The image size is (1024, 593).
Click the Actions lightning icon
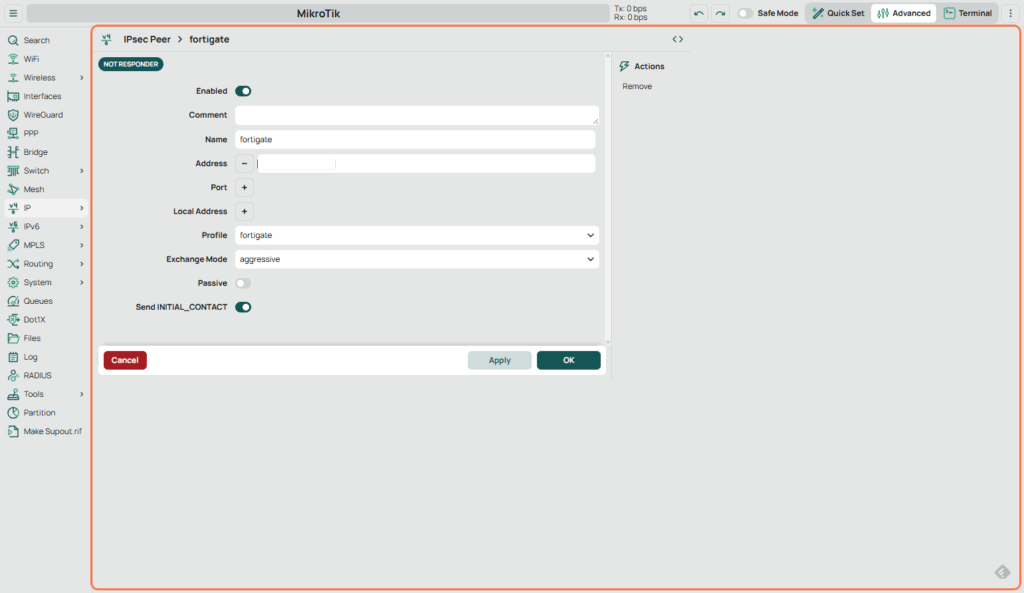[624, 66]
